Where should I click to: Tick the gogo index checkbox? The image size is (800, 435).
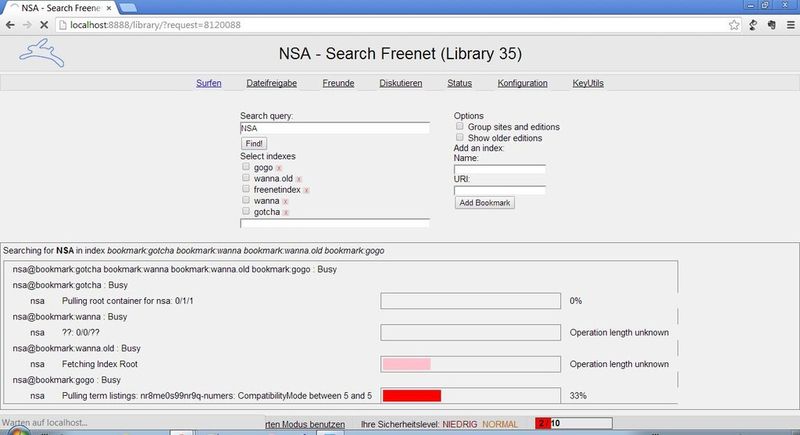[x=246, y=167]
